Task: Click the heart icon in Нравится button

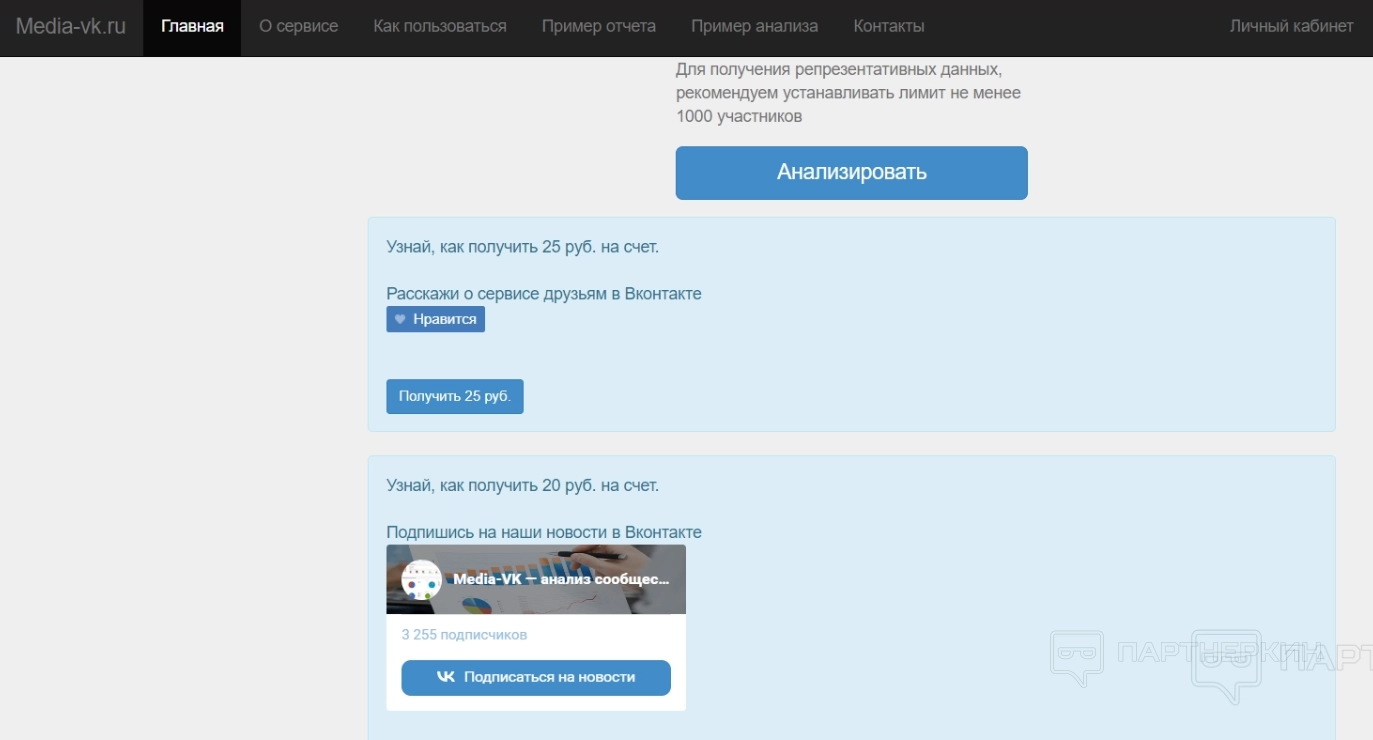Action: 400,319
